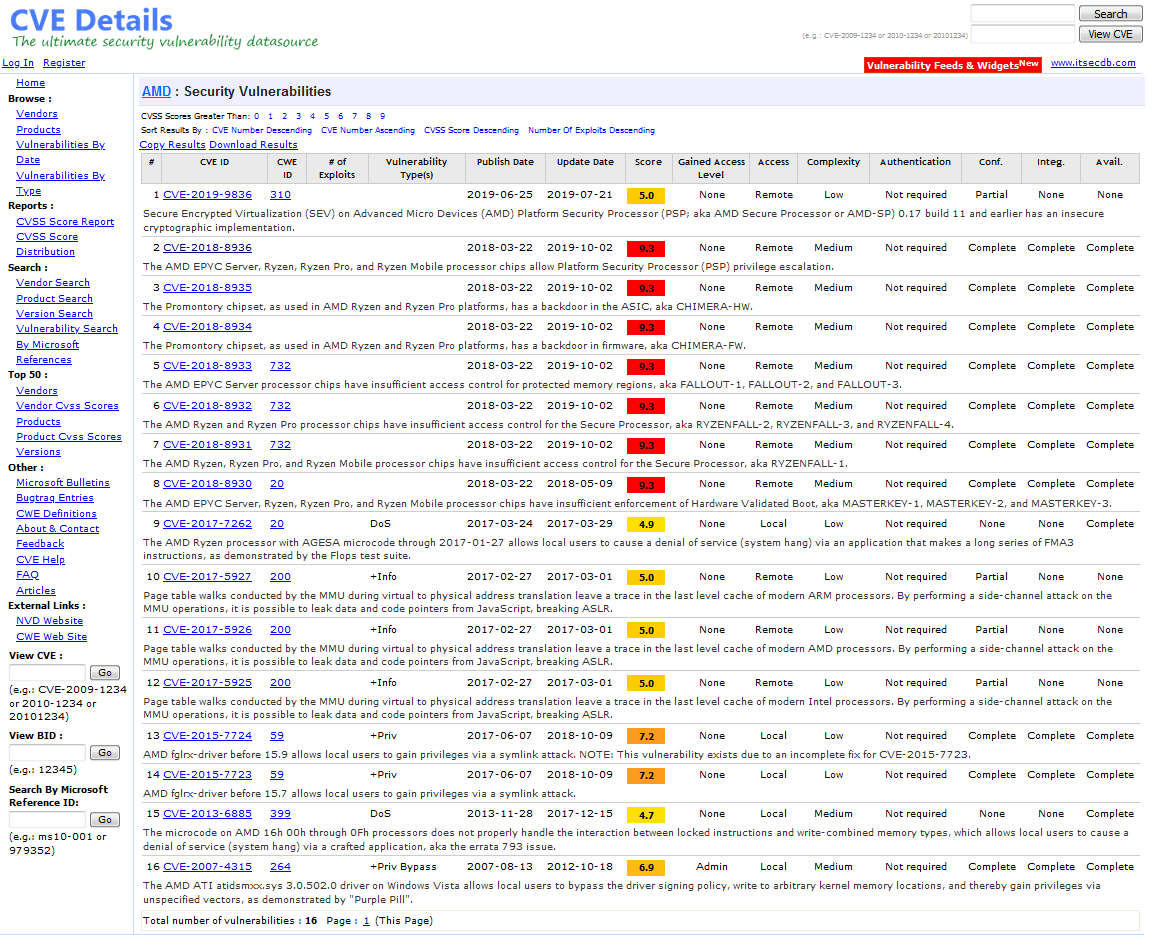This screenshot has width=1158, height=935.
Task: Open CWE 310 link in row 1
Action: tap(280, 195)
